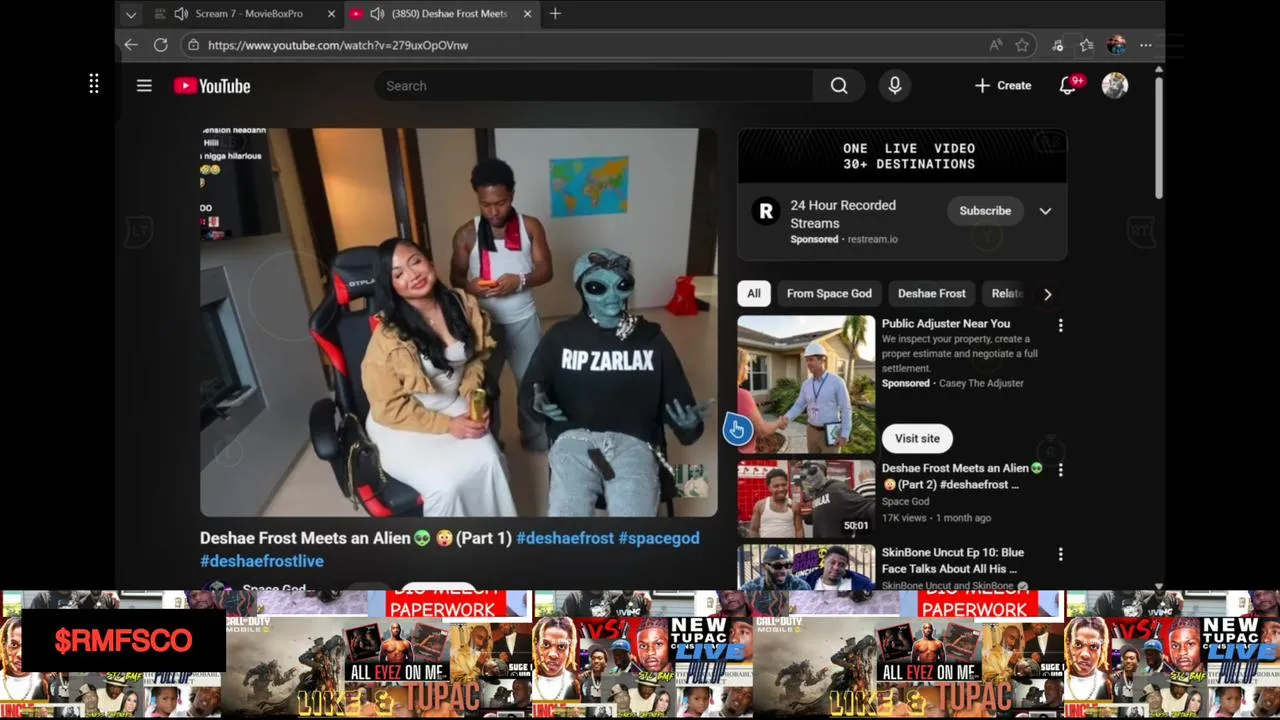Open options for Public Adjuster ad

(1060, 325)
